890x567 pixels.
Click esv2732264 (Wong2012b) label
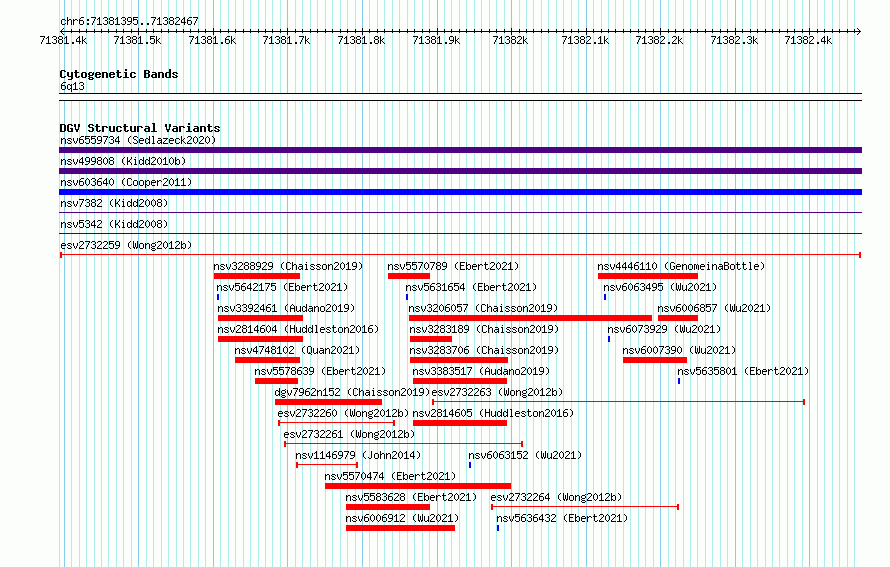(x=556, y=497)
